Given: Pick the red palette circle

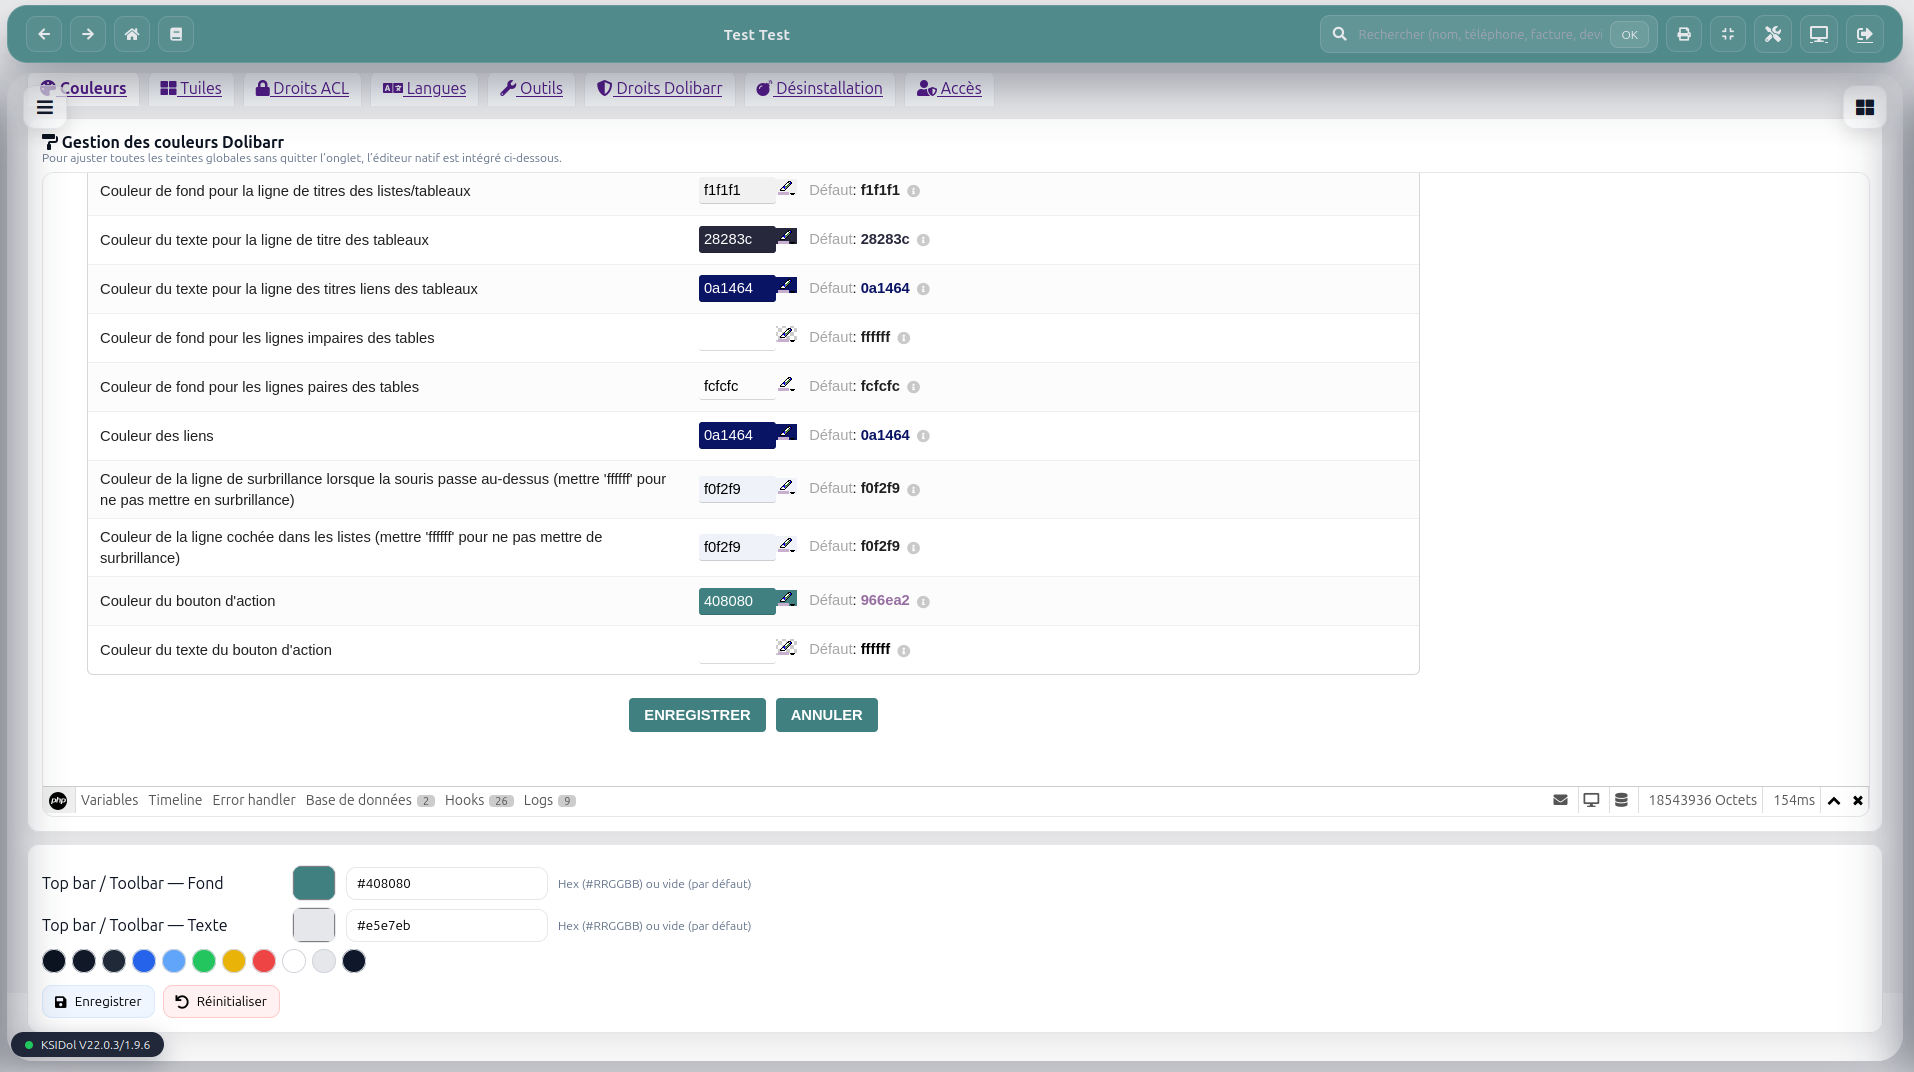Looking at the screenshot, I should 264,961.
